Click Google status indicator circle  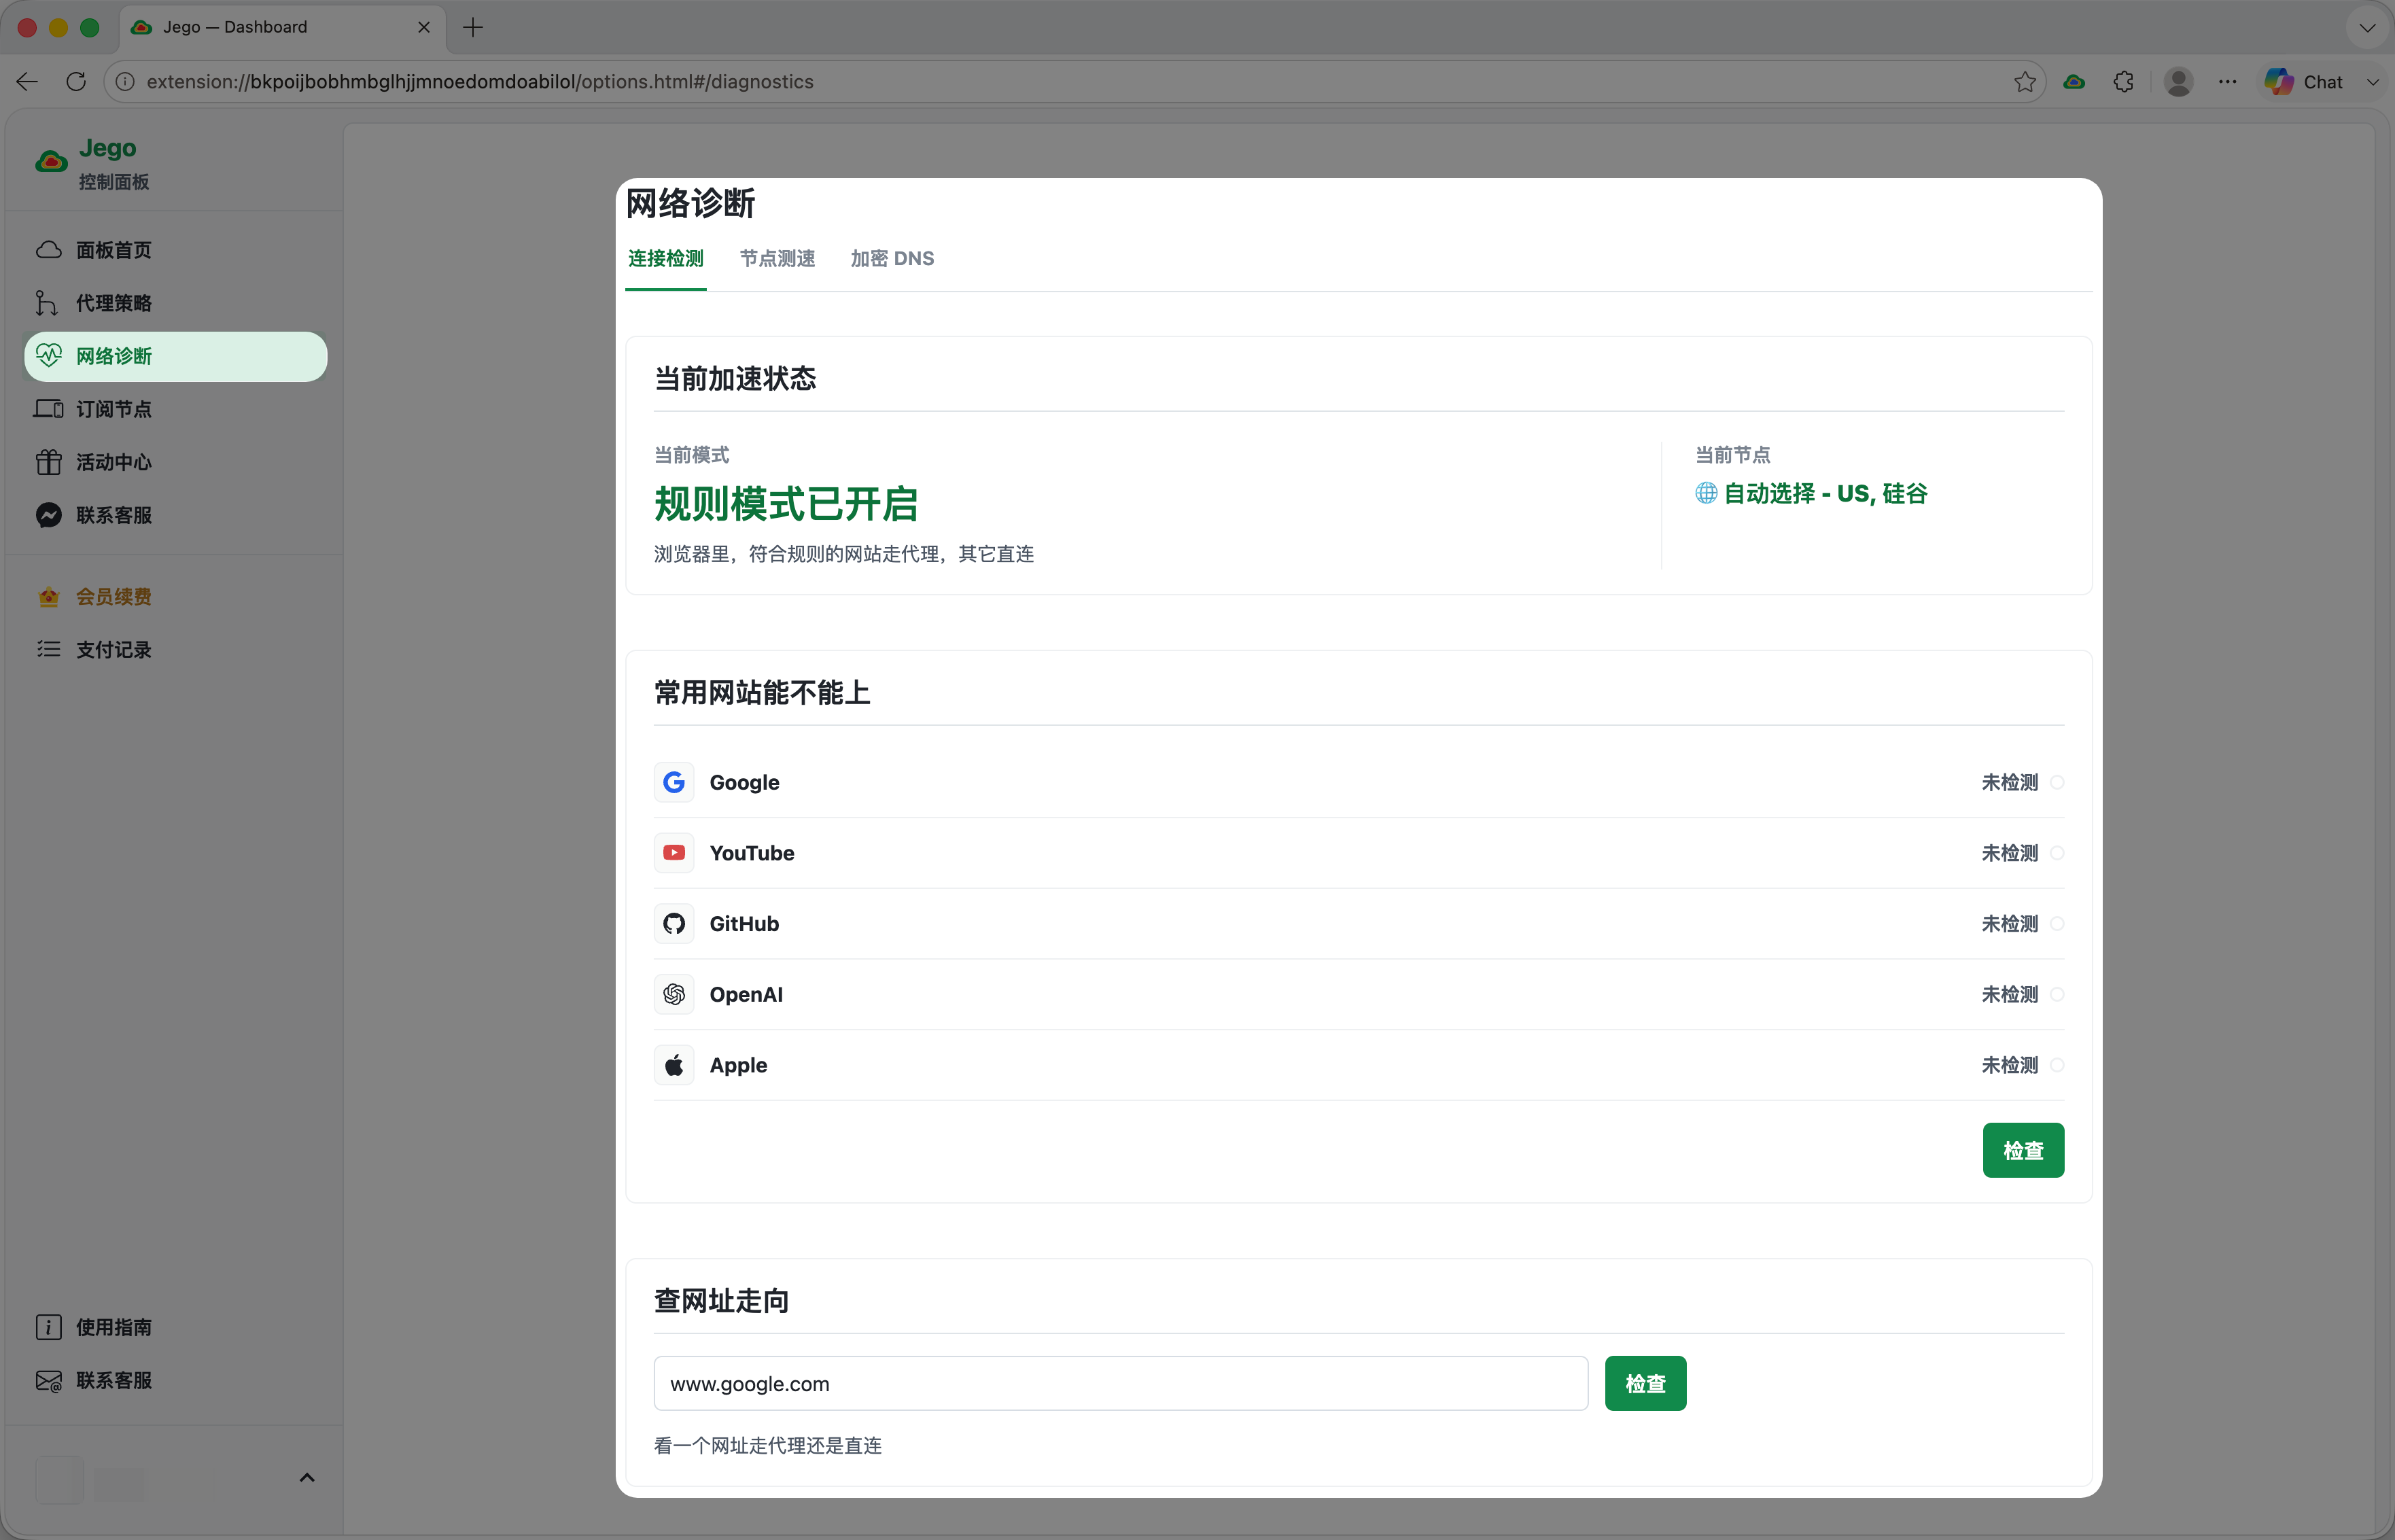tap(2057, 783)
